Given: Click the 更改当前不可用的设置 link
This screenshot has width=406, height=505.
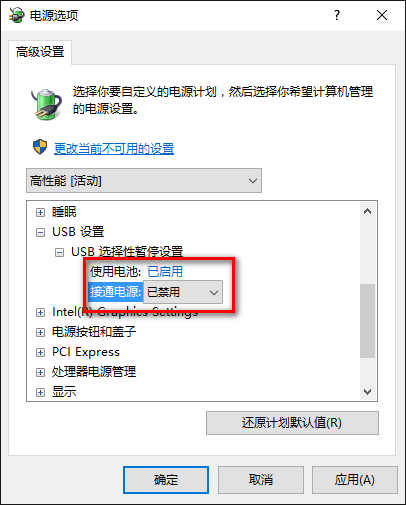Looking at the screenshot, I should (x=114, y=148).
